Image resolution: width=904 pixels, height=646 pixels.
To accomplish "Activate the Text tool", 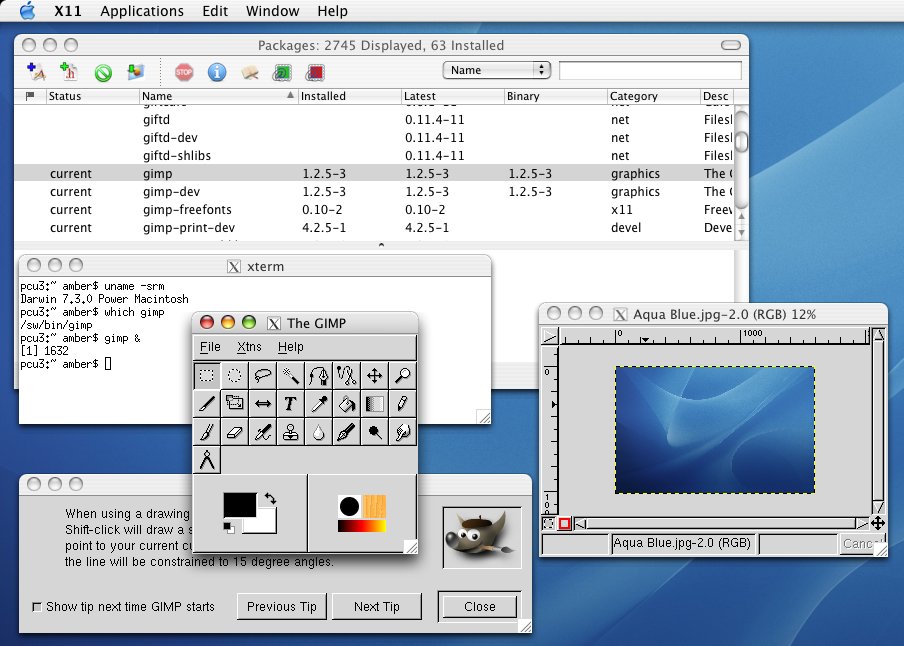I will [291, 404].
